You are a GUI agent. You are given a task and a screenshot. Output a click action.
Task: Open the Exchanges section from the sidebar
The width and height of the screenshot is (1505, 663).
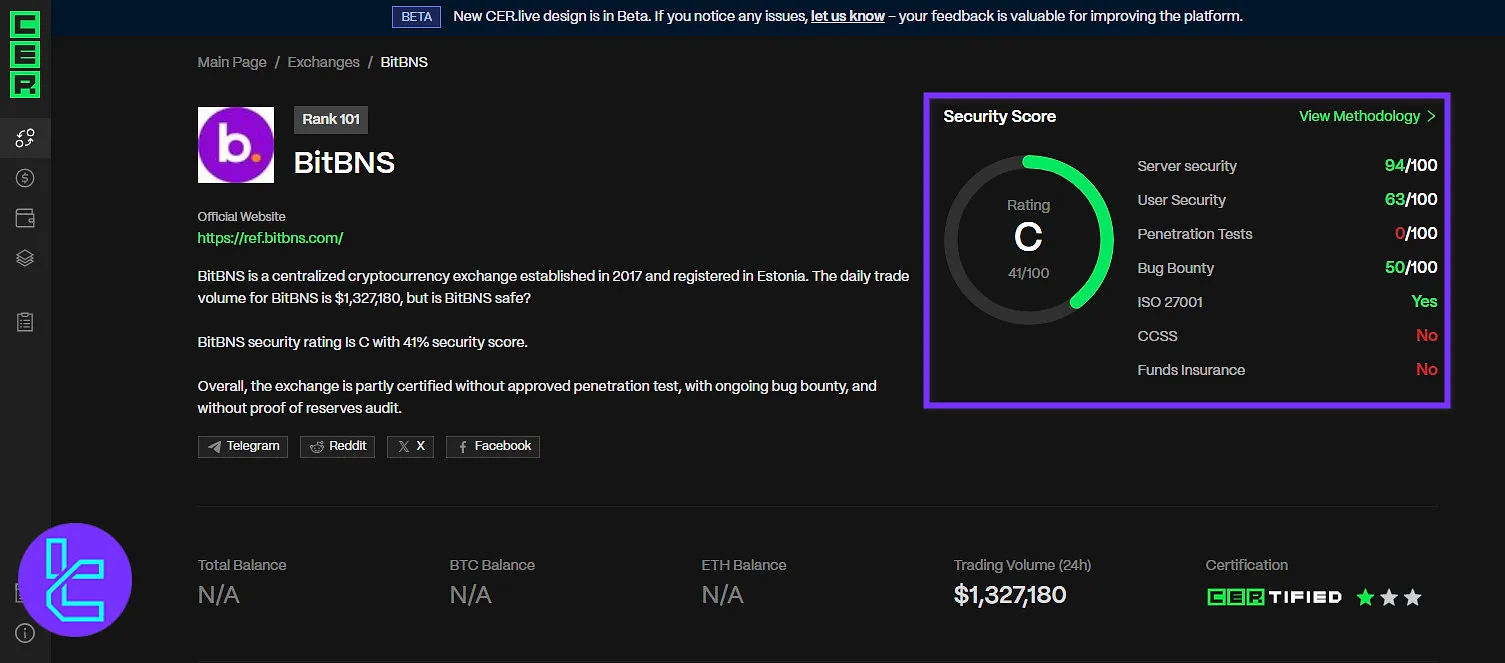[x=25, y=138]
